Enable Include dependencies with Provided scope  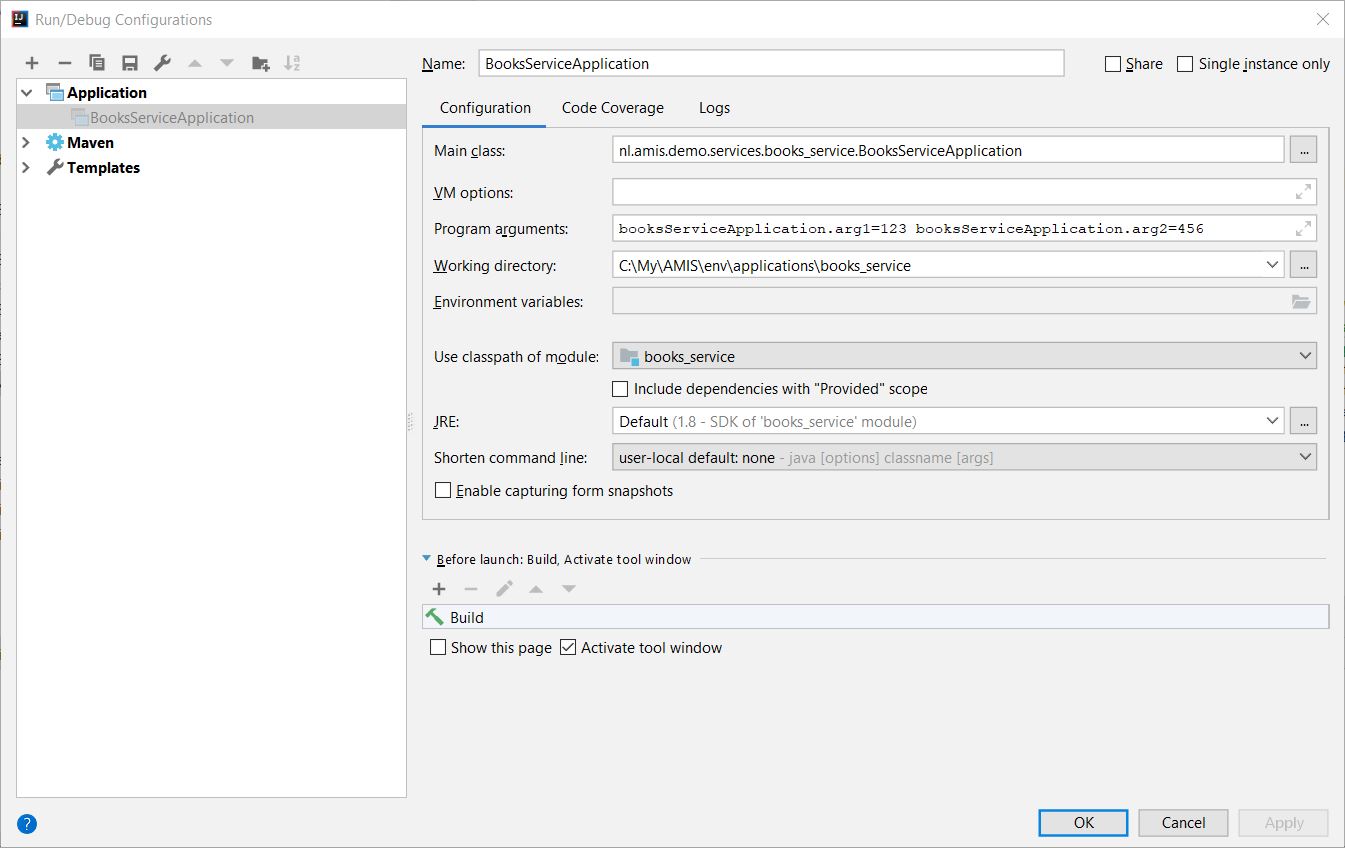(620, 389)
